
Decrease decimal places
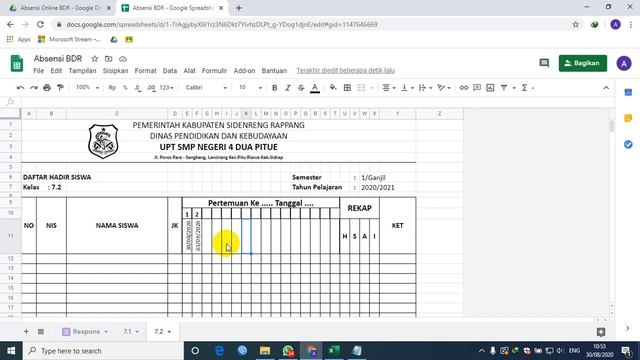tap(138, 88)
